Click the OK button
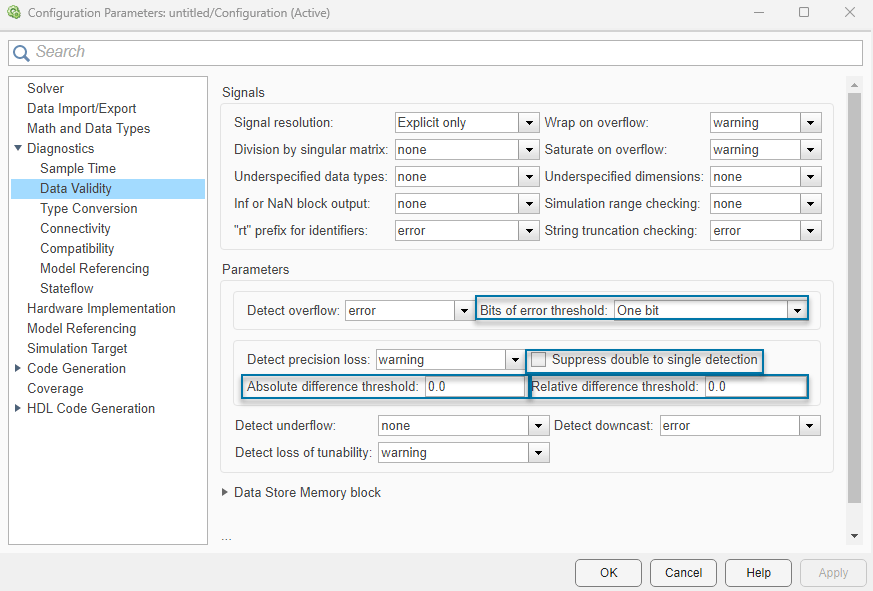This screenshot has width=873, height=591. coord(608,573)
